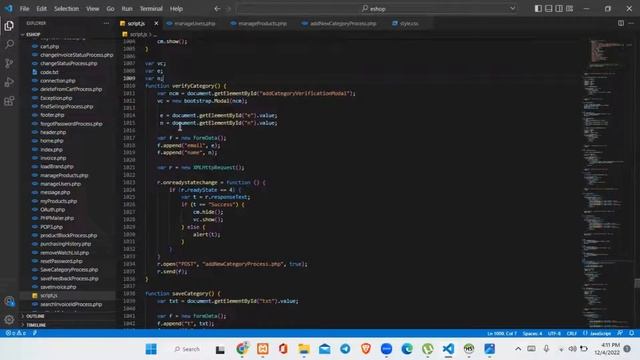Screen dimensions: 640x360
Task: Open the Selection menu
Action: point(66,9)
